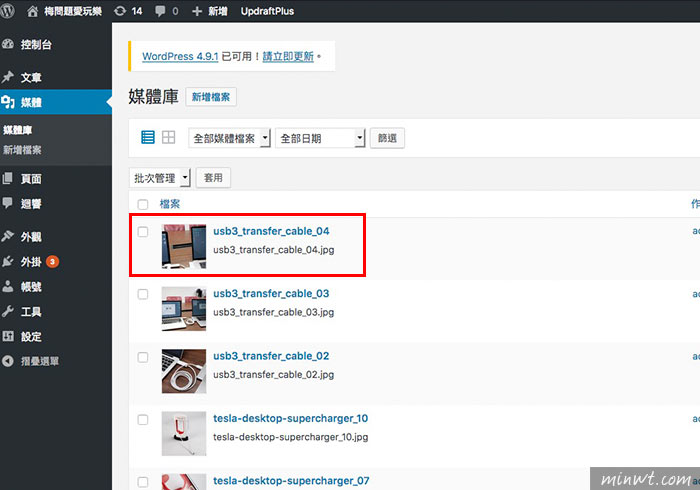Switch to list view icon
The image size is (700, 490).
click(x=148, y=137)
